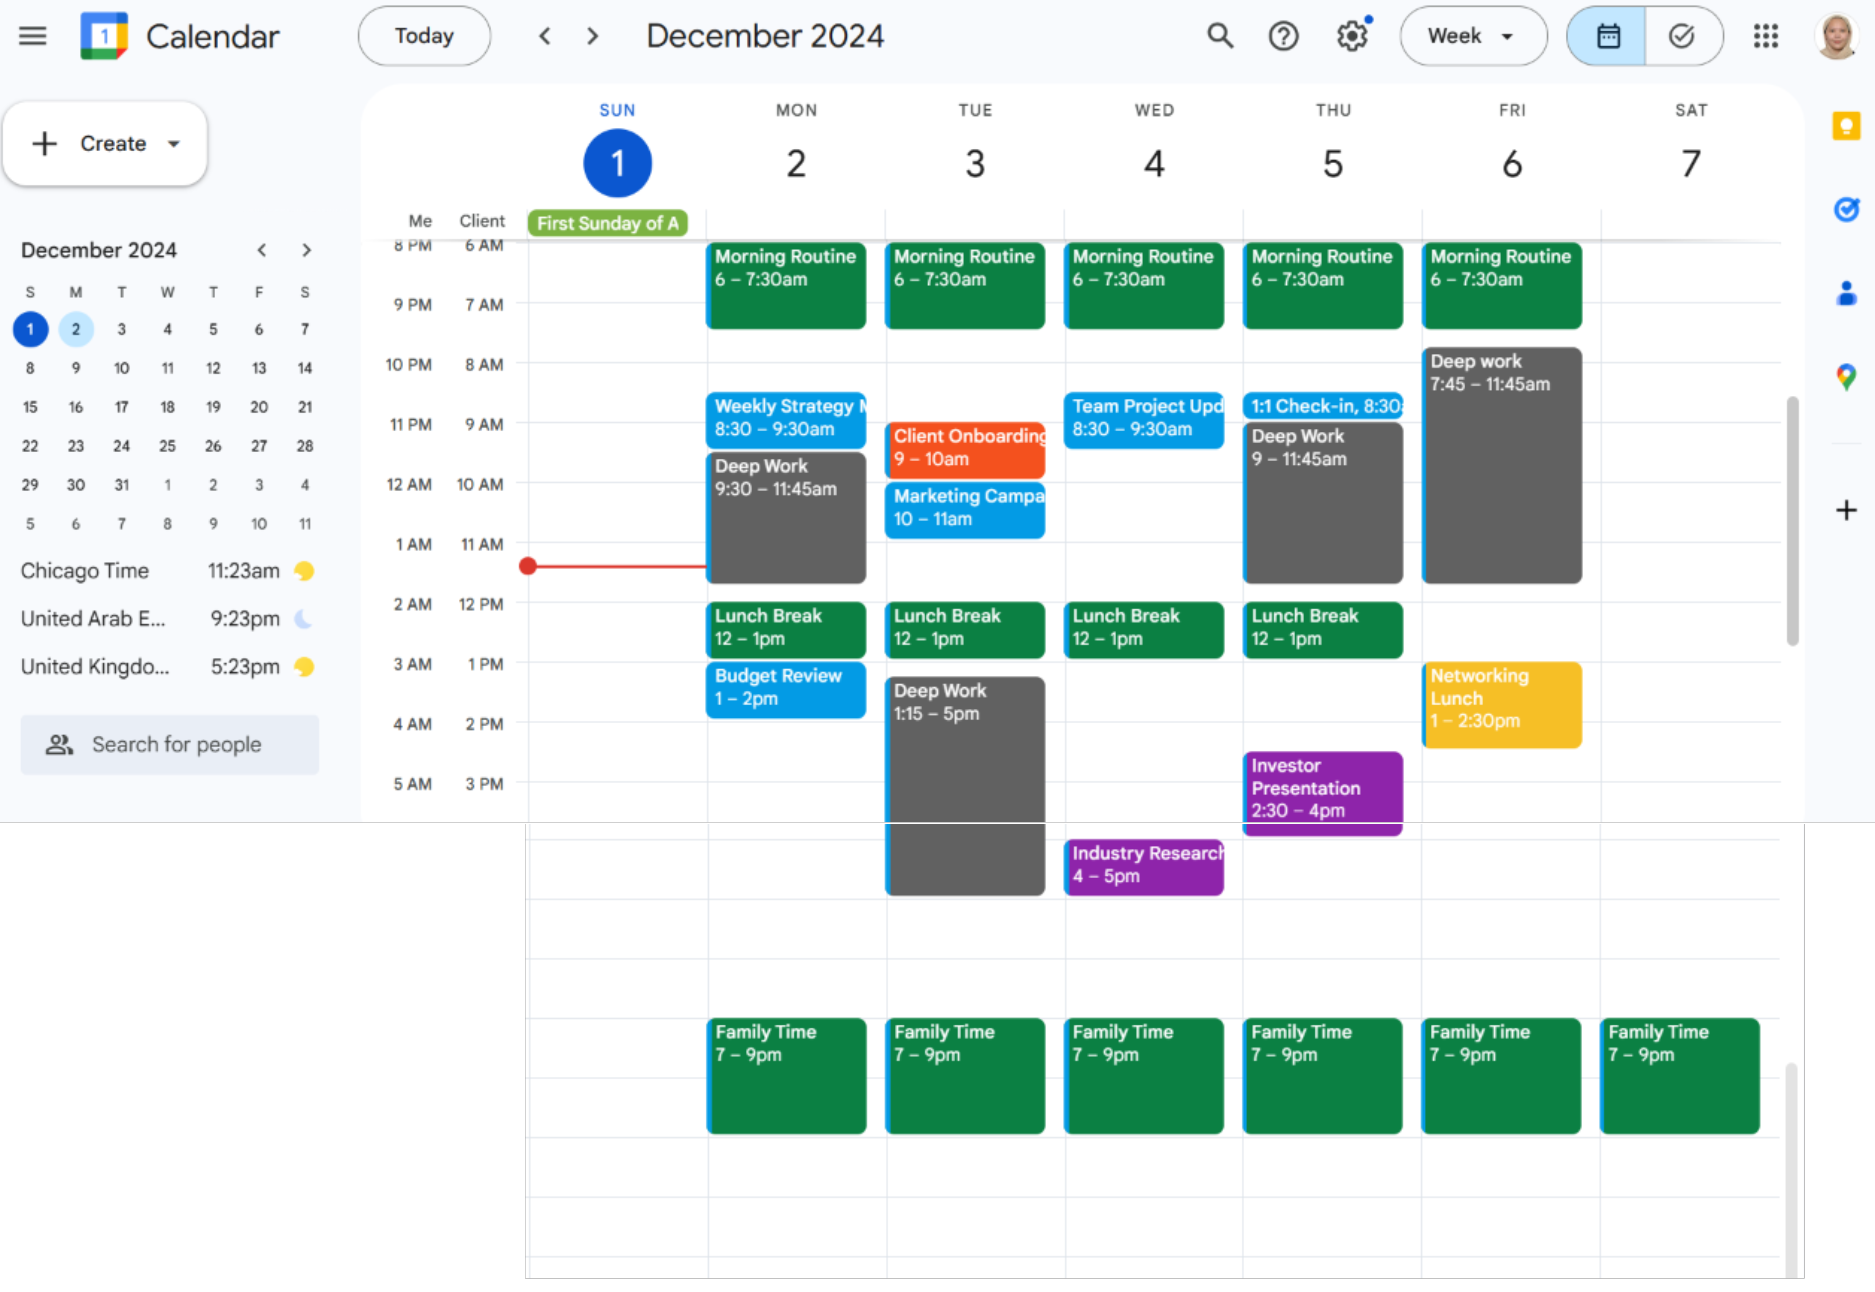Open the main menu hamburger icon
The width and height of the screenshot is (1875, 1292).
point(33,36)
